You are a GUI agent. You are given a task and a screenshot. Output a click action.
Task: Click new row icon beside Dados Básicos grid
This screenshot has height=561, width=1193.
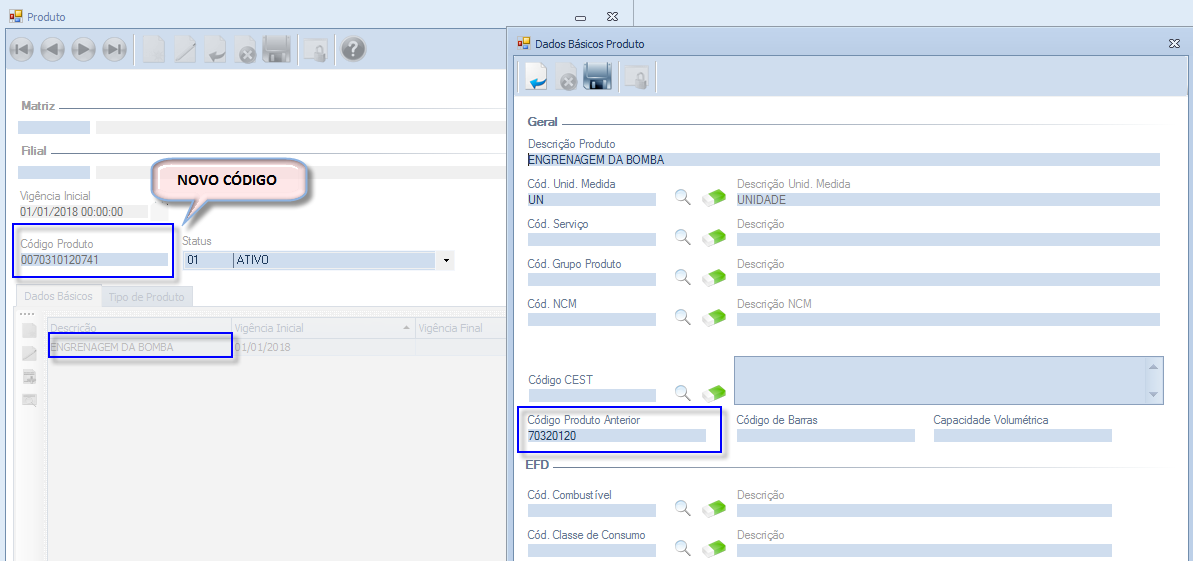pyautogui.click(x=30, y=330)
